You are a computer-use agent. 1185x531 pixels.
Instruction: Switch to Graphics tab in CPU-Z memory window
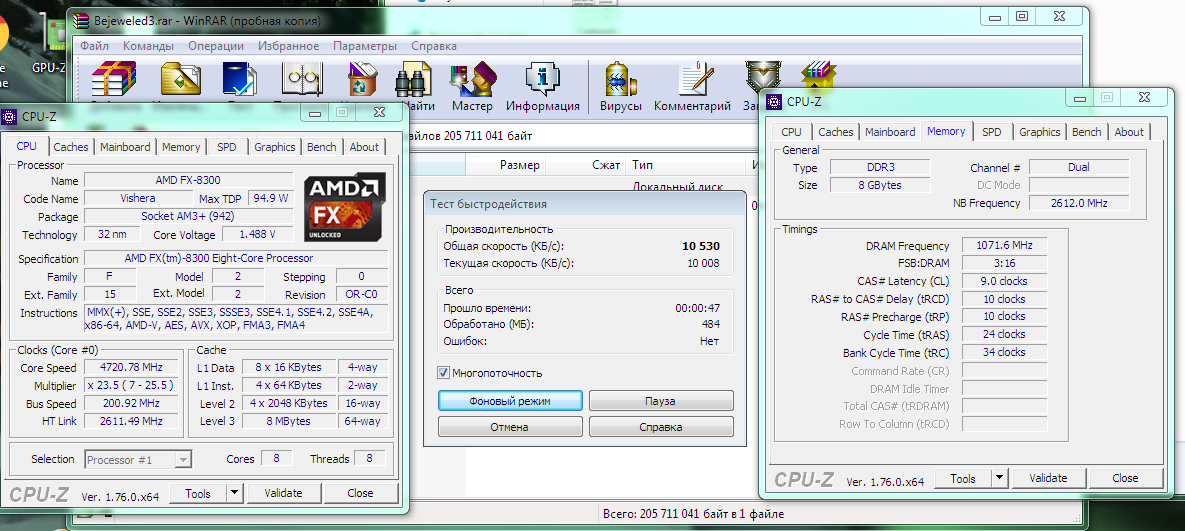(x=1040, y=131)
